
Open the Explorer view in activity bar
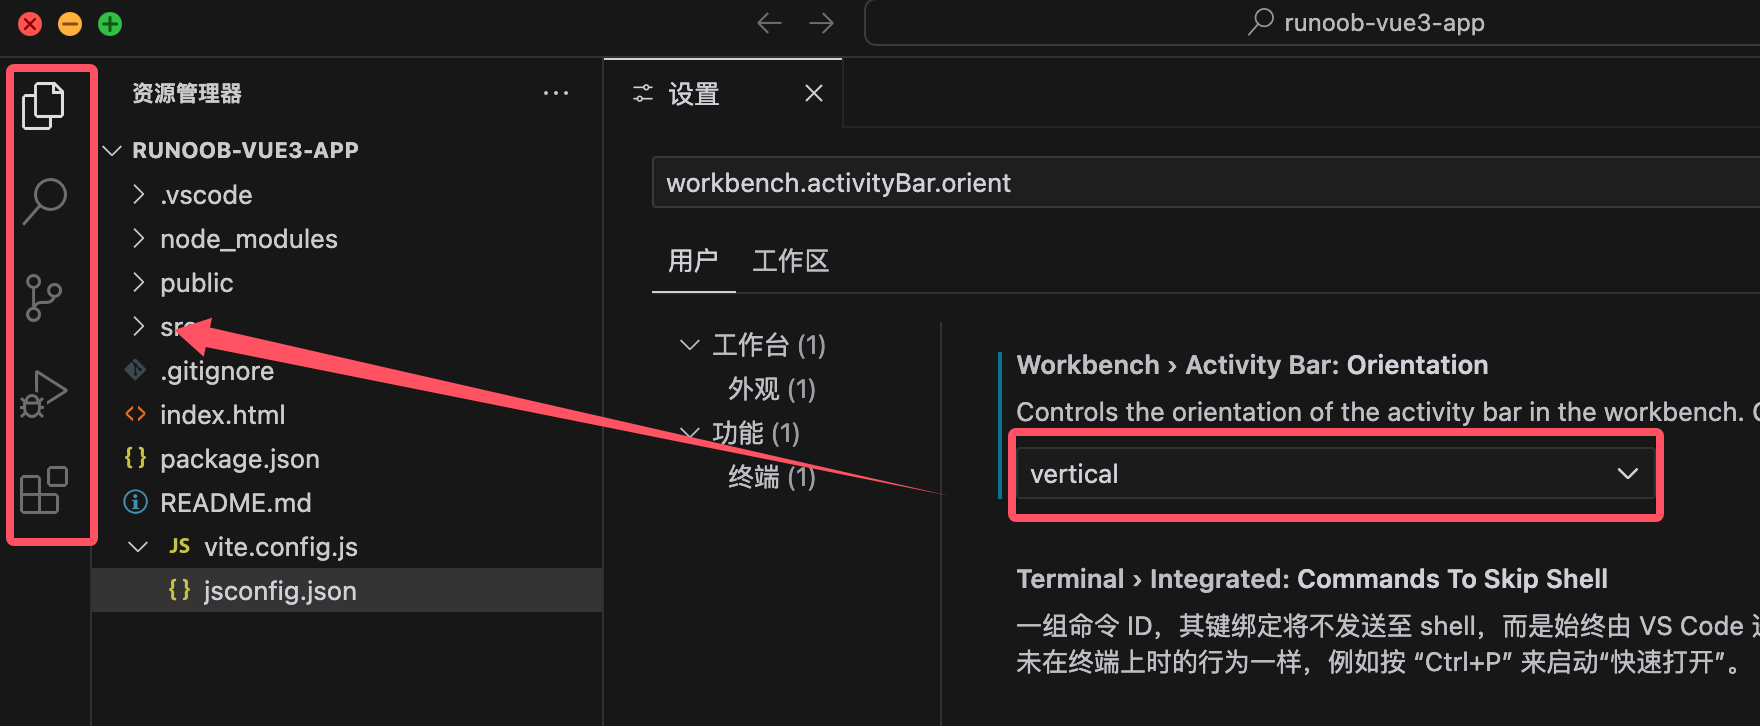[44, 106]
